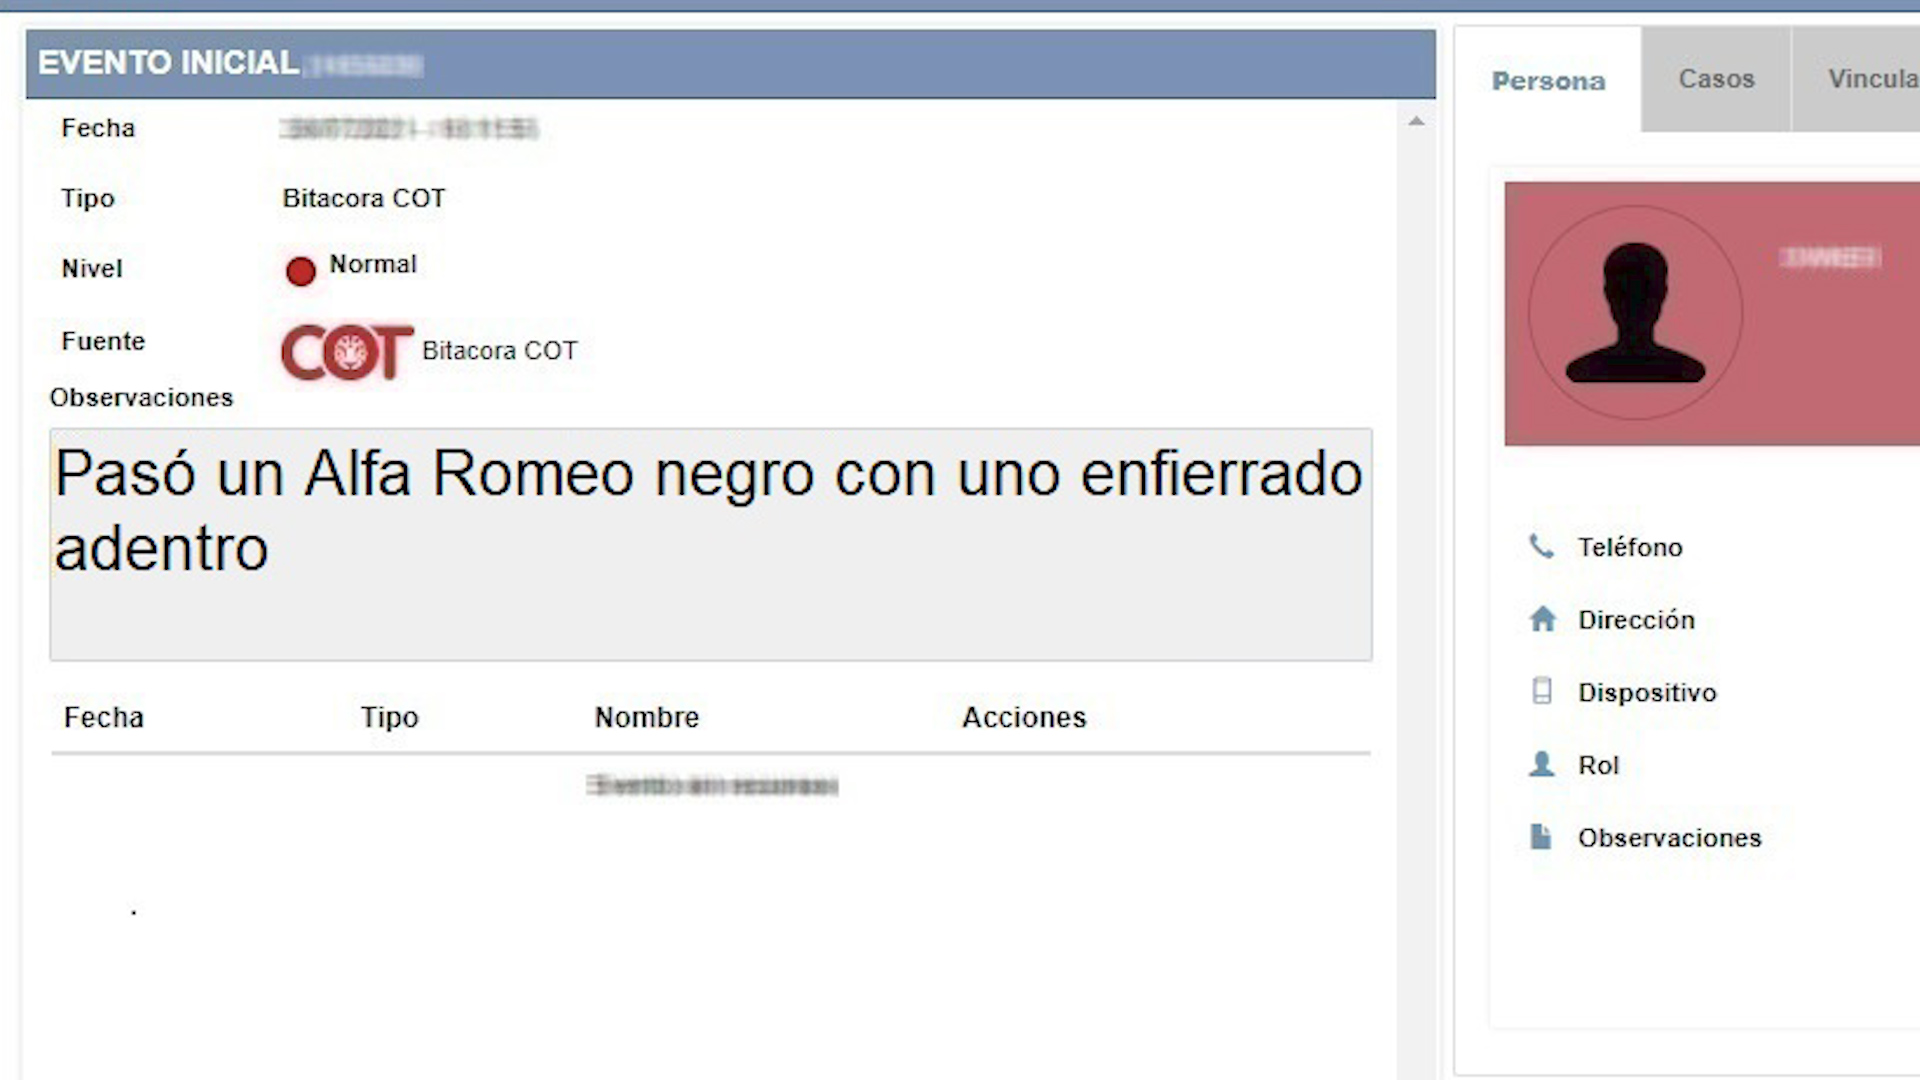Click the COT logo in Fuente

pos(346,351)
